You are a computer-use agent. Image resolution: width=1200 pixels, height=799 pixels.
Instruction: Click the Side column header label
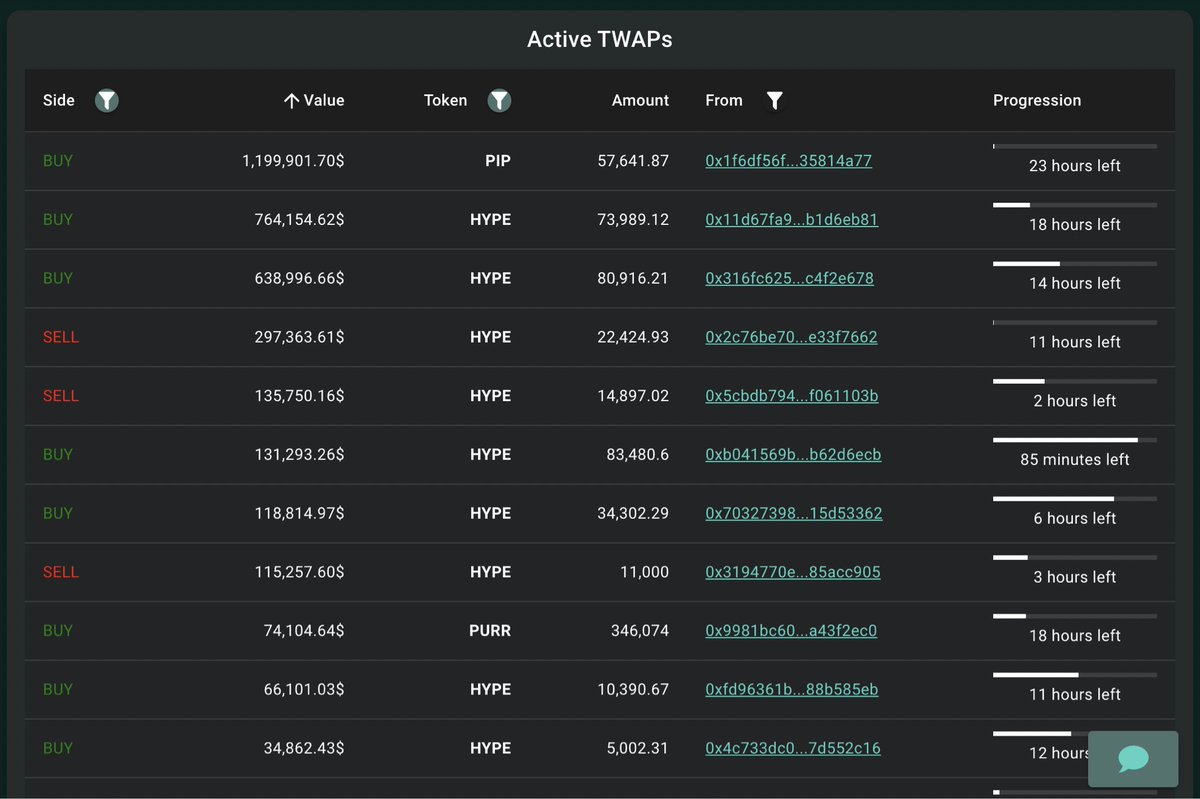pyautogui.click(x=59, y=100)
